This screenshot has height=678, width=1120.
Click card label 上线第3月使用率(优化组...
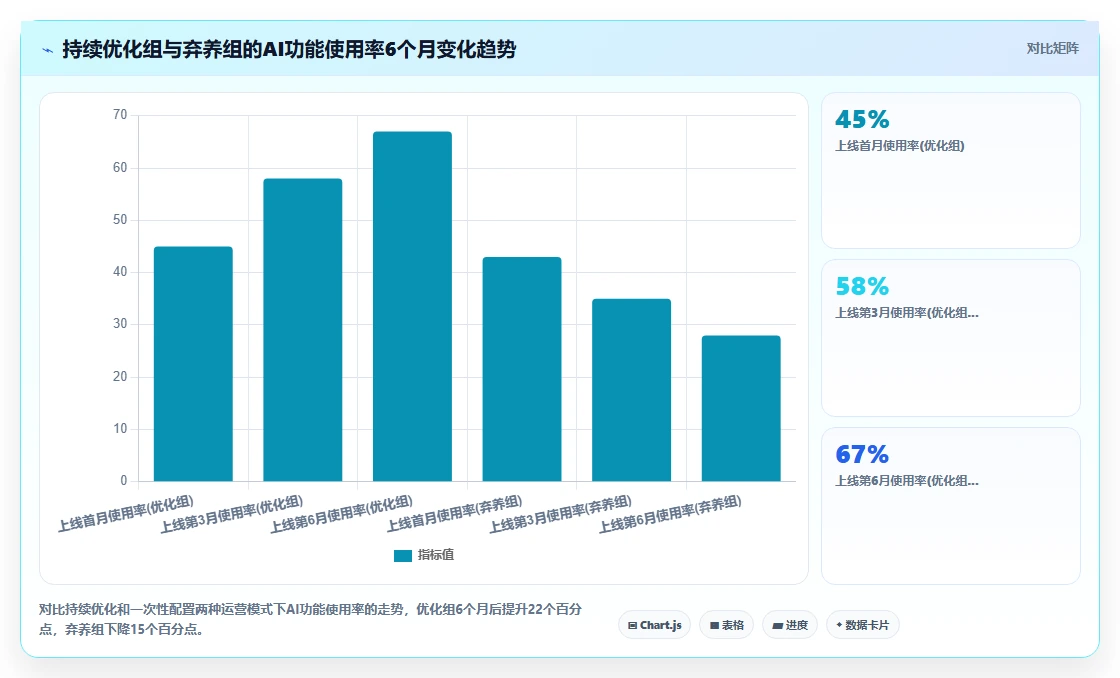[907, 313]
